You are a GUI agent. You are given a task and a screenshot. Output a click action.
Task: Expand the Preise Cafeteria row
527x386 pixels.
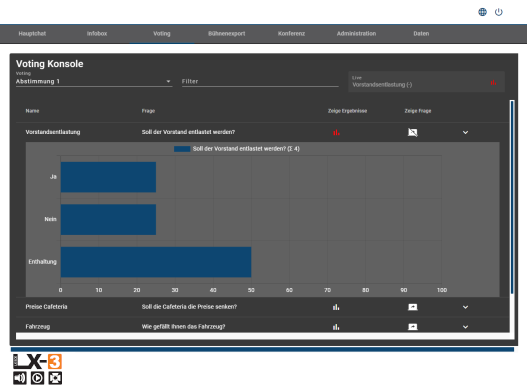point(465,307)
